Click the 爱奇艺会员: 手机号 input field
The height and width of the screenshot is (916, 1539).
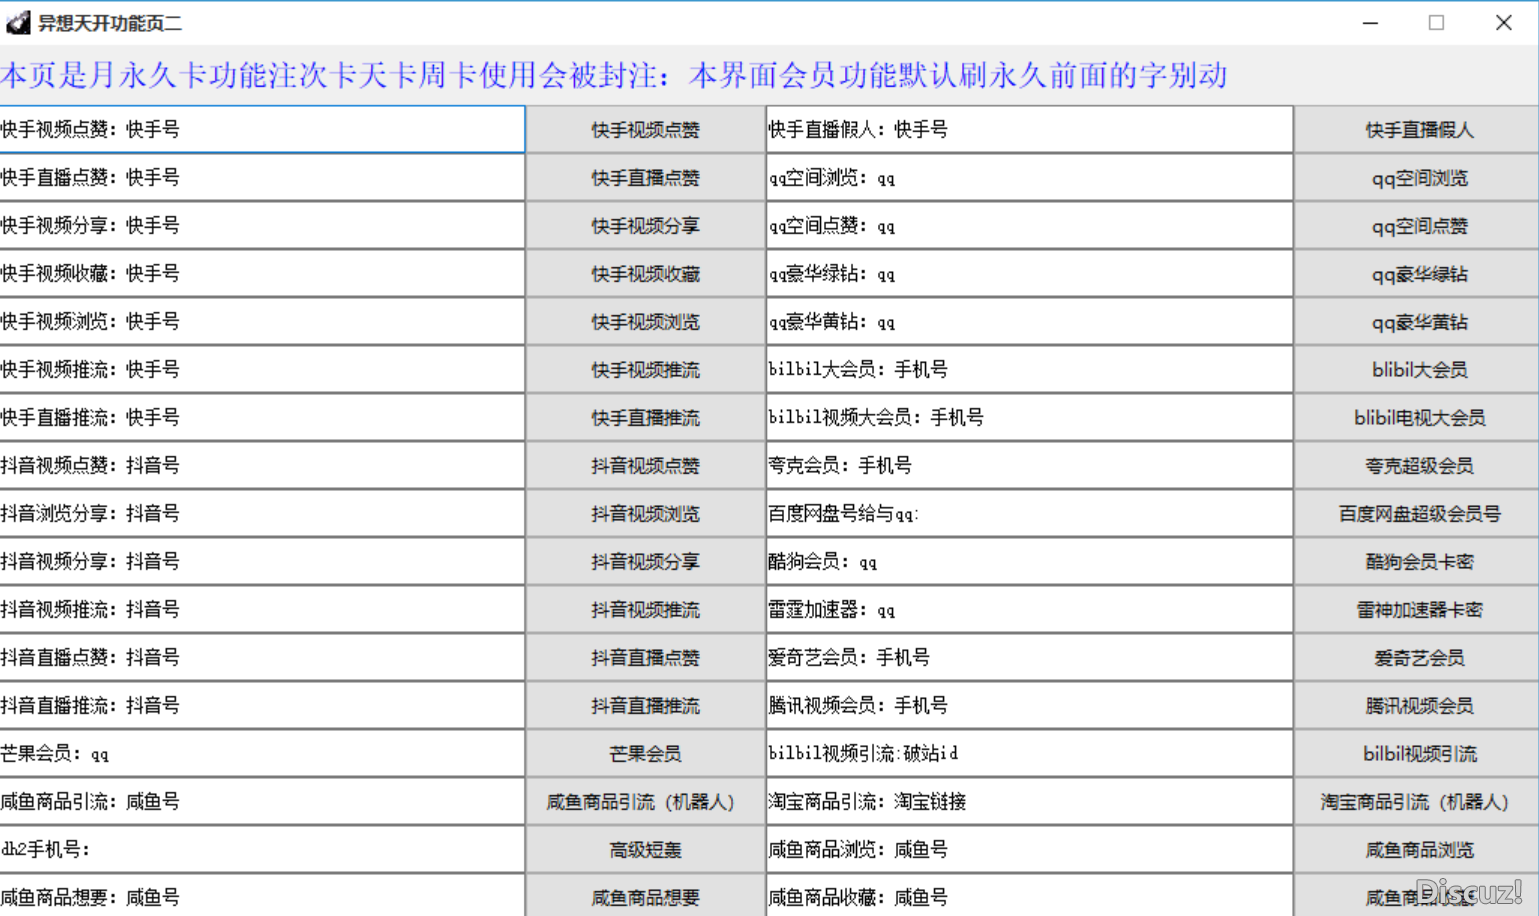tap(1029, 658)
